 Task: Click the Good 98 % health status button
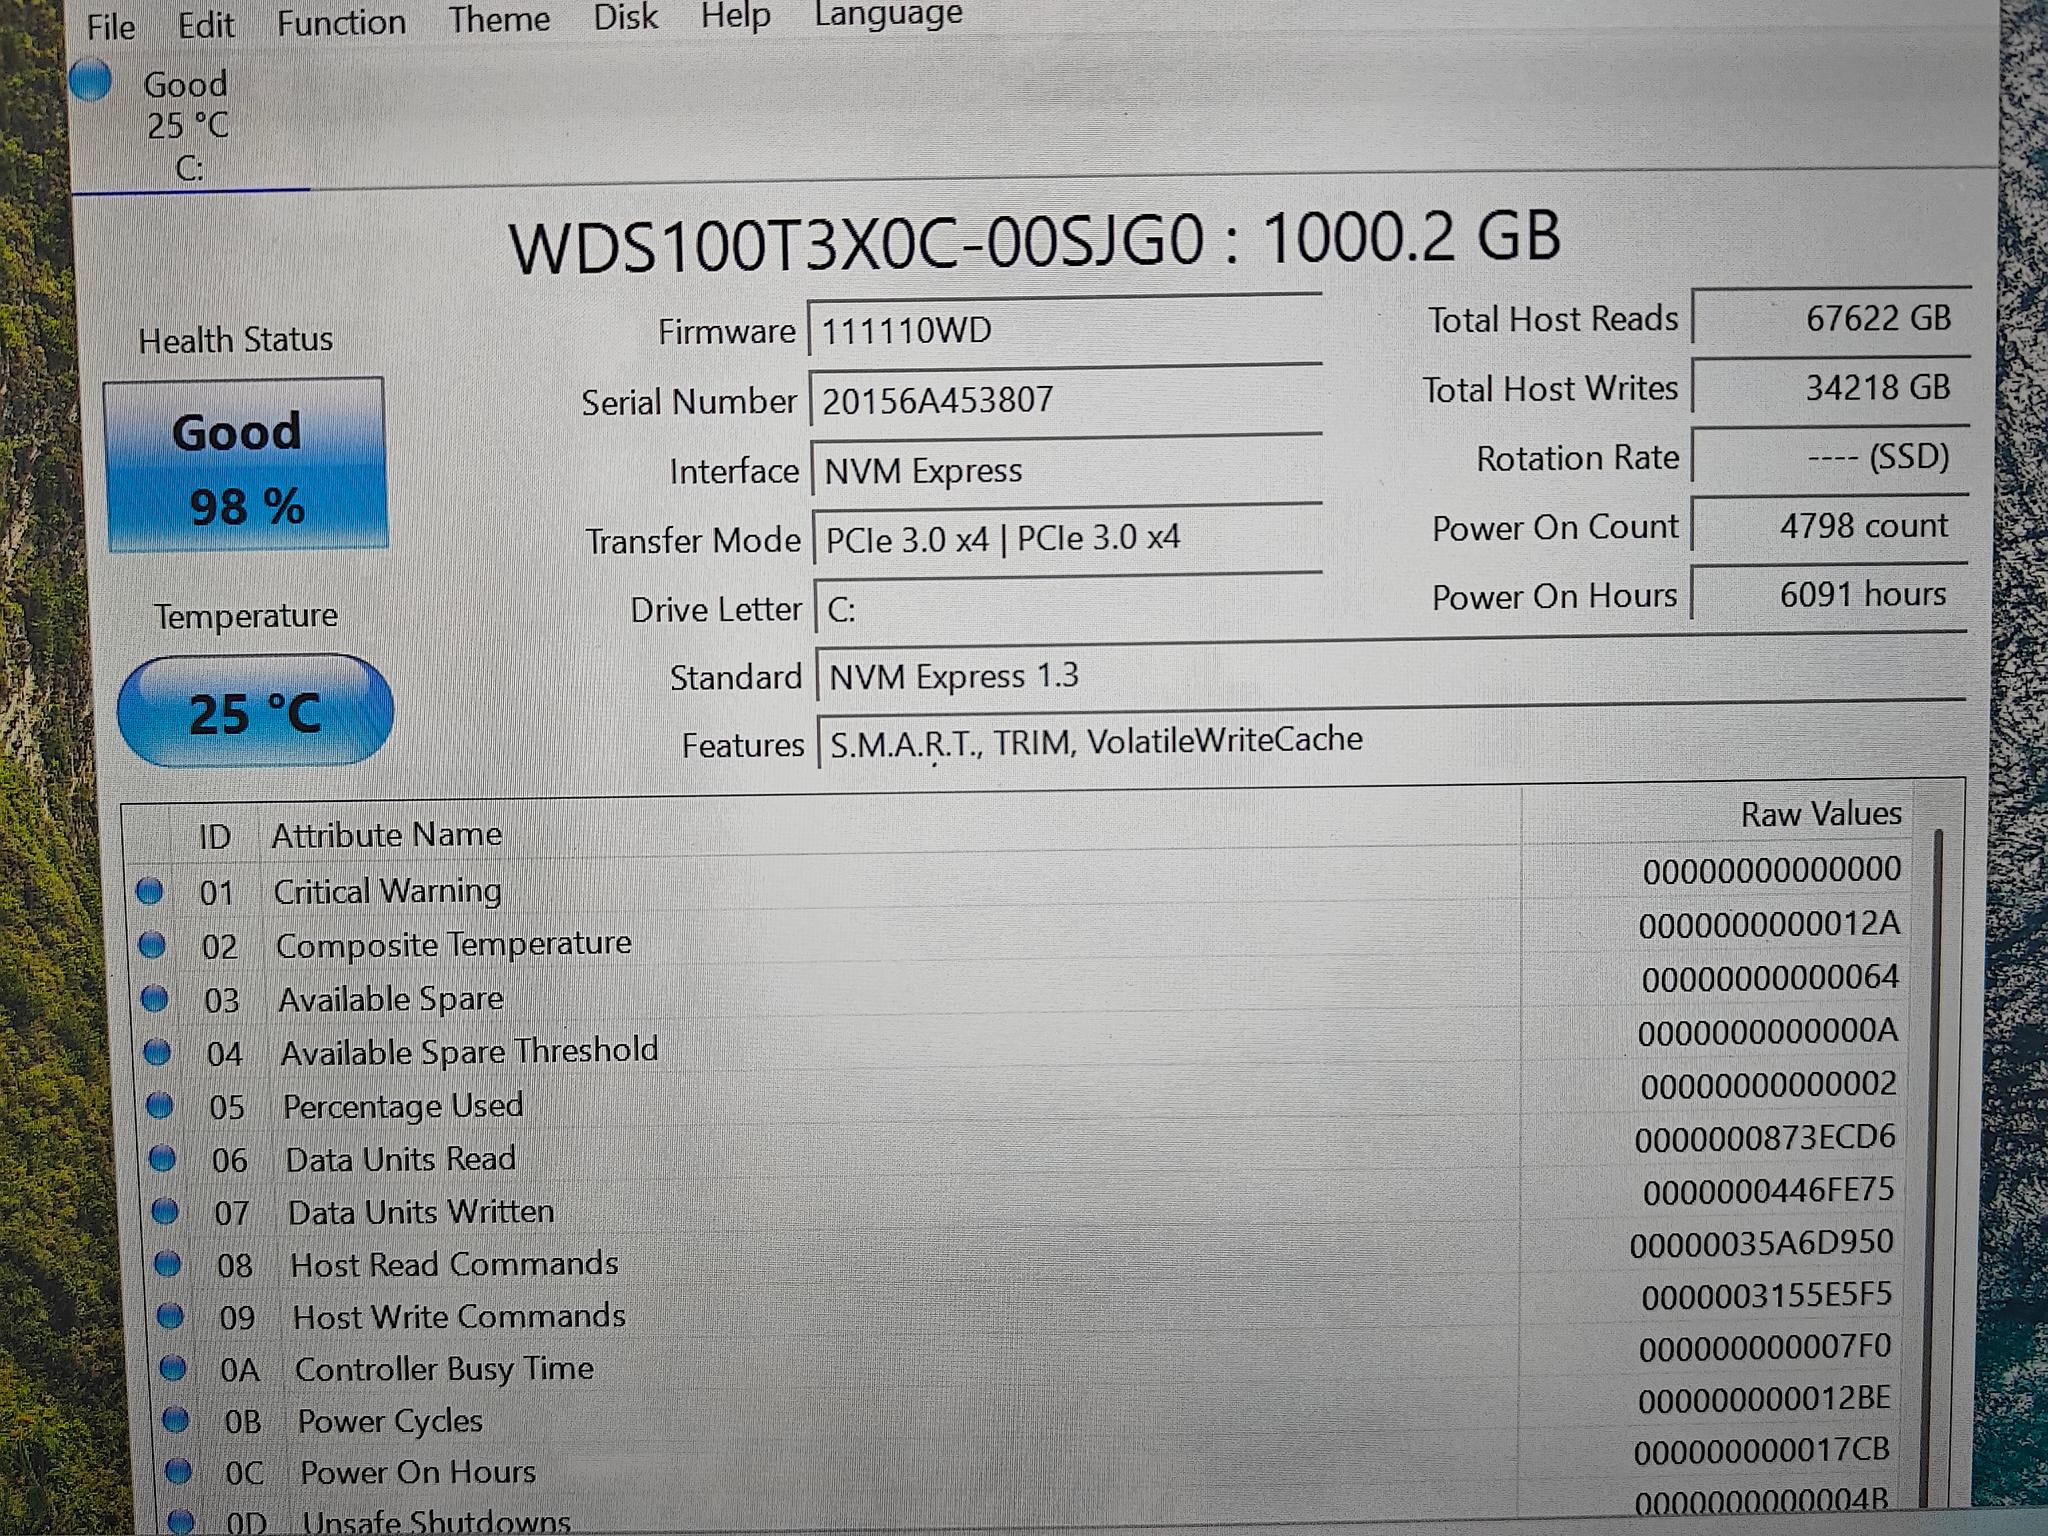[x=245, y=465]
